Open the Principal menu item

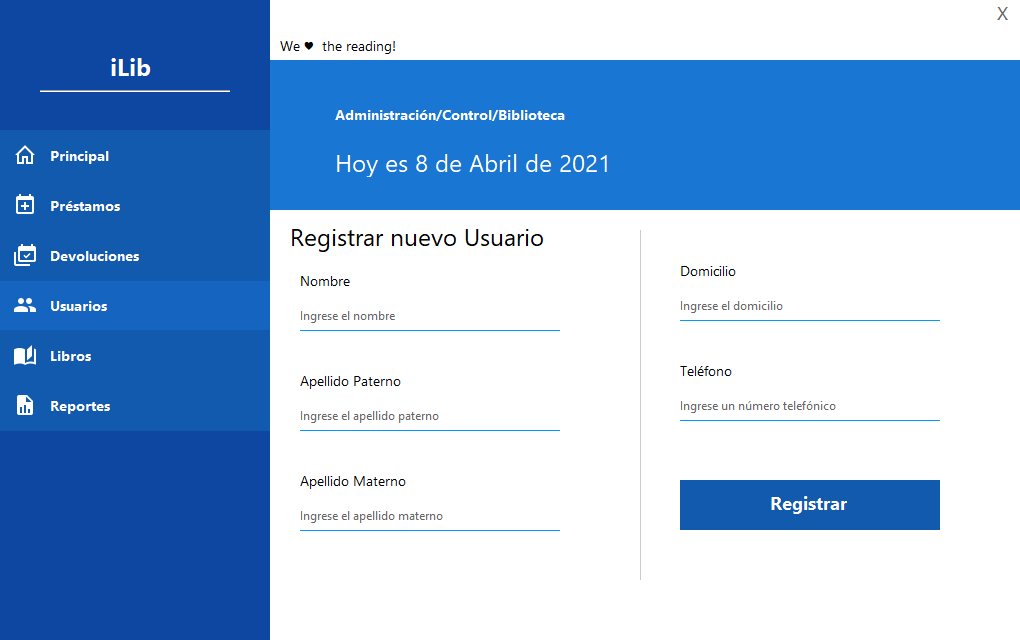pyautogui.click(x=135, y=155)
